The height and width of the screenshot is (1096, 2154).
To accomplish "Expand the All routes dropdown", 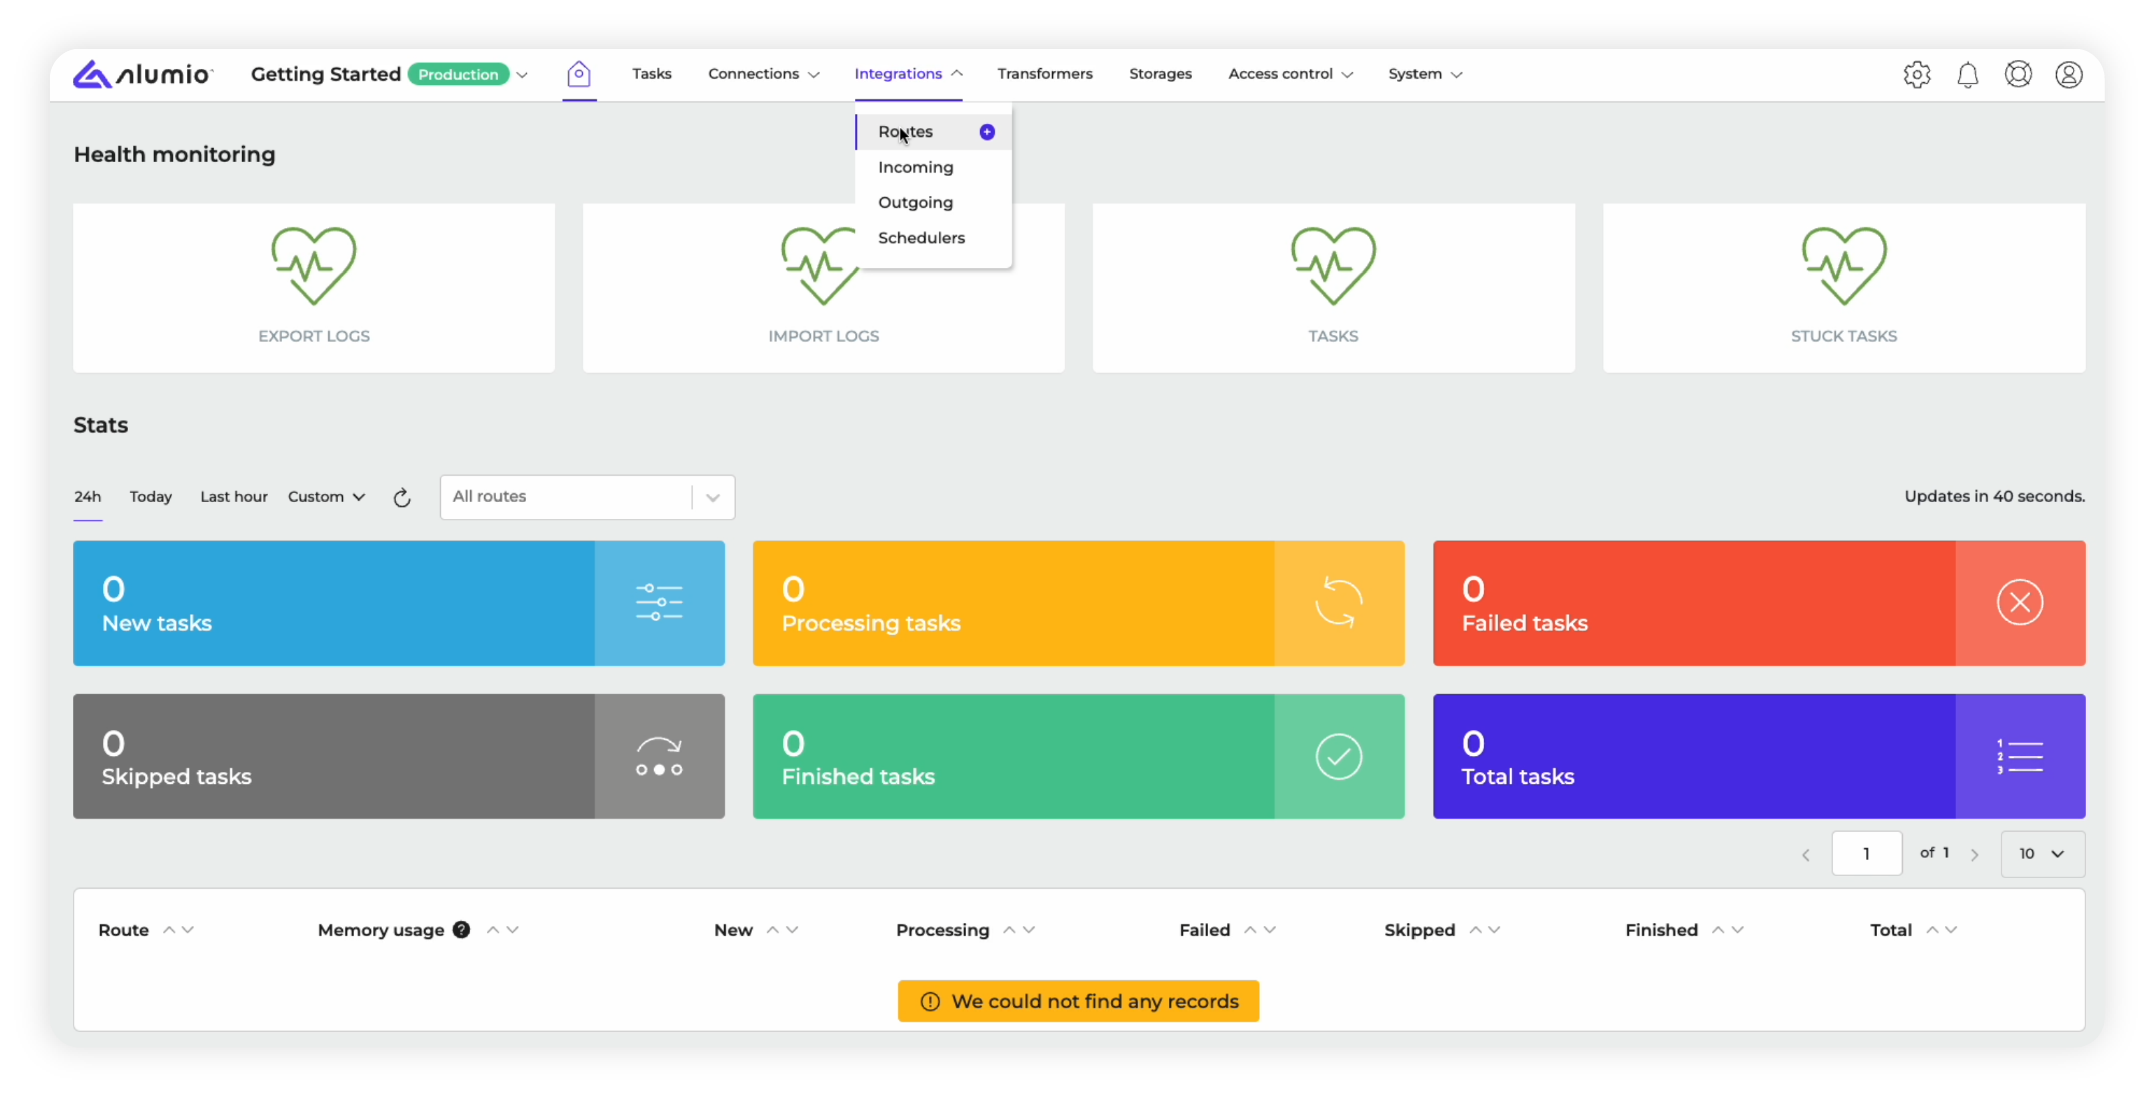I will [x=712, y=497].
